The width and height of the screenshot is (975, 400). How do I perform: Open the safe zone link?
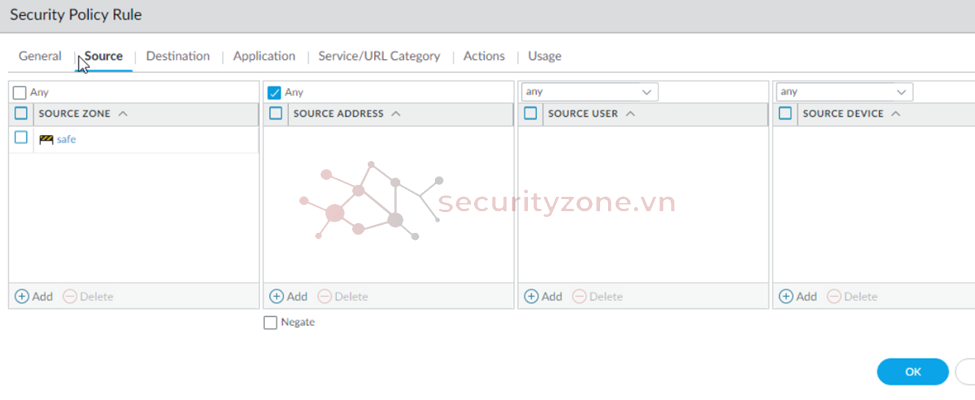tap(67, 139)
